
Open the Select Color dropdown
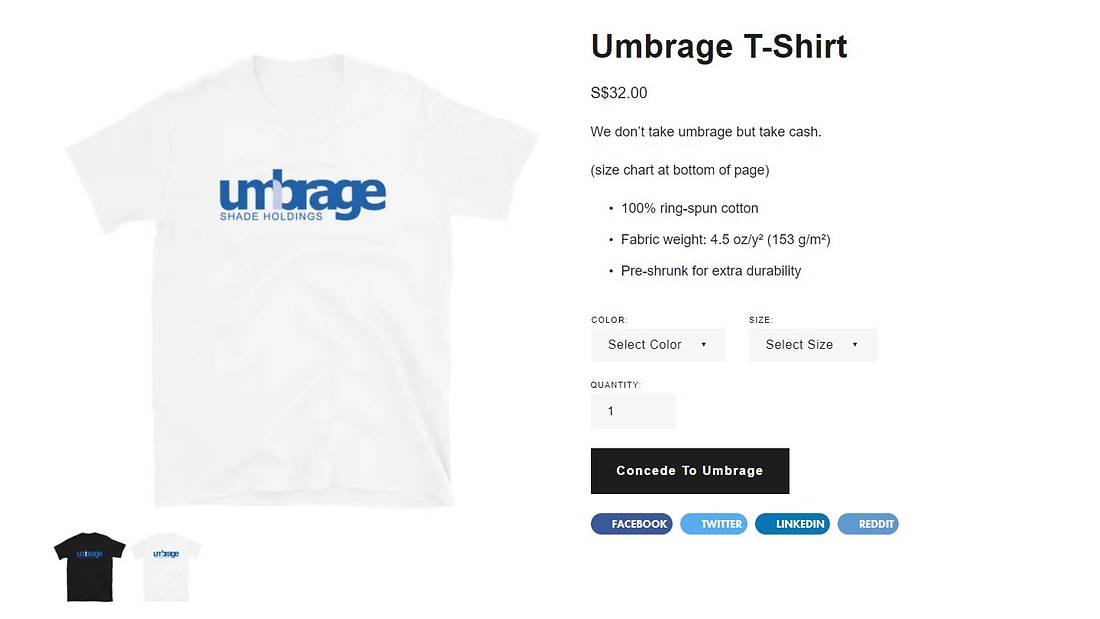click(x=657, y=345)
